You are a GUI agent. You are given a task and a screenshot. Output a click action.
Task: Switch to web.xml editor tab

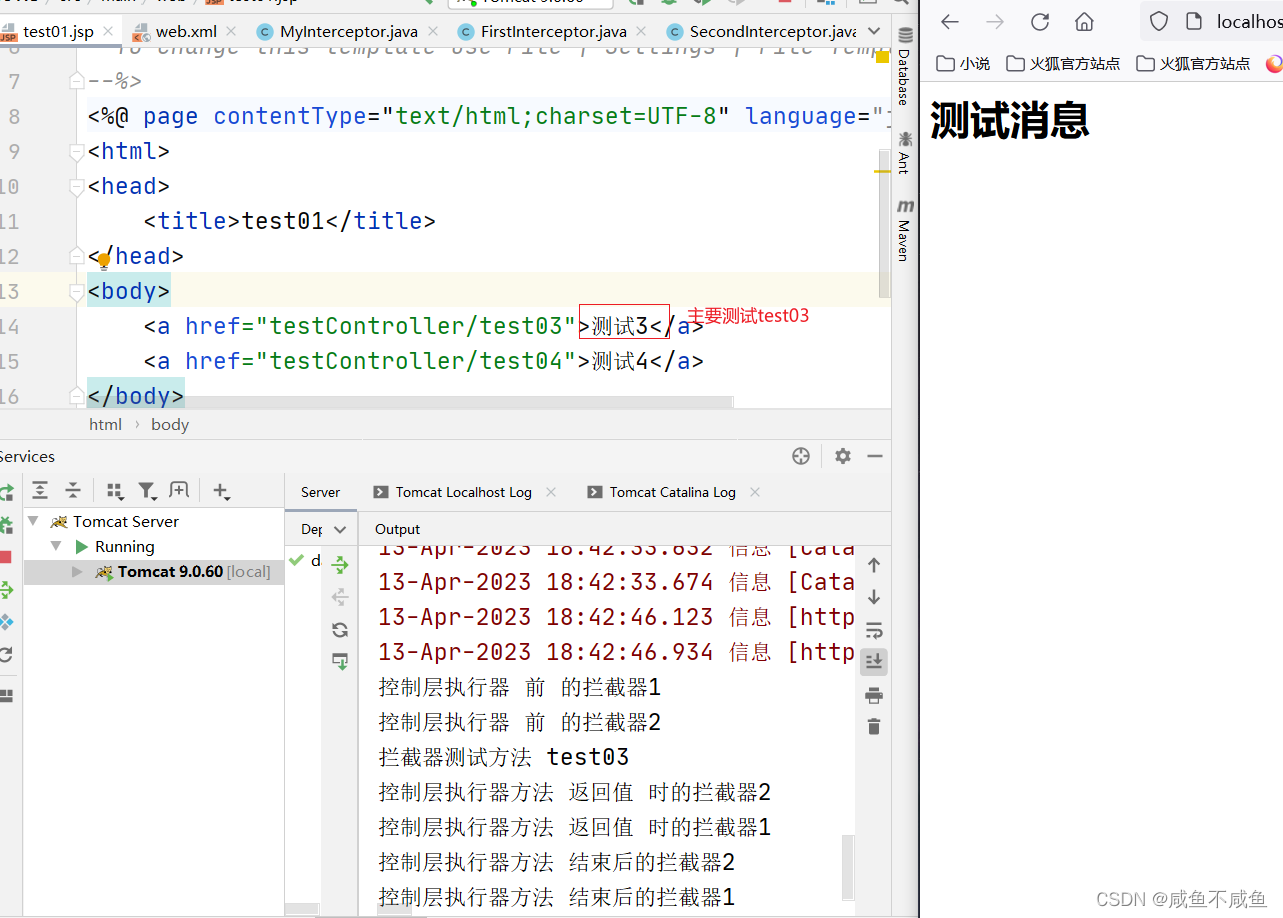coord(186,31)
